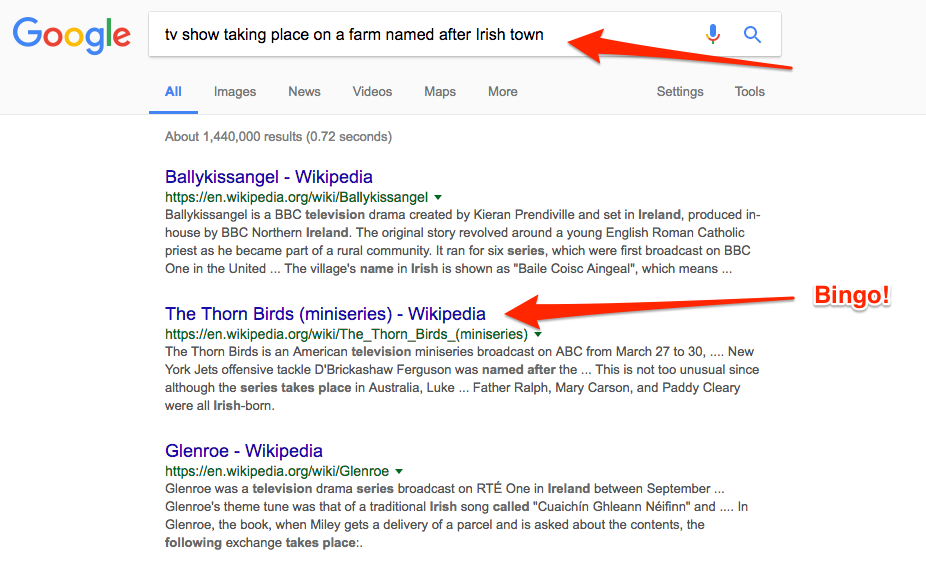Open search Settings
The height and width of the screenshot is (567, 926).
tap(680, 92)
